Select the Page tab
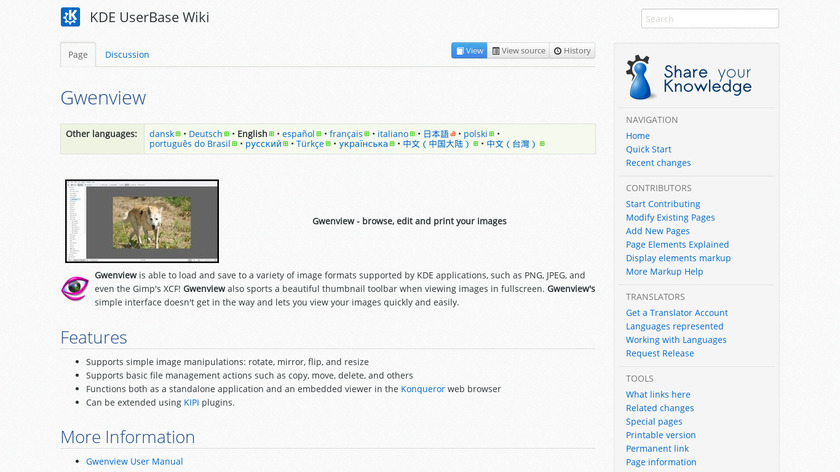Screen dimensions: 840x472 pos(78,55)
